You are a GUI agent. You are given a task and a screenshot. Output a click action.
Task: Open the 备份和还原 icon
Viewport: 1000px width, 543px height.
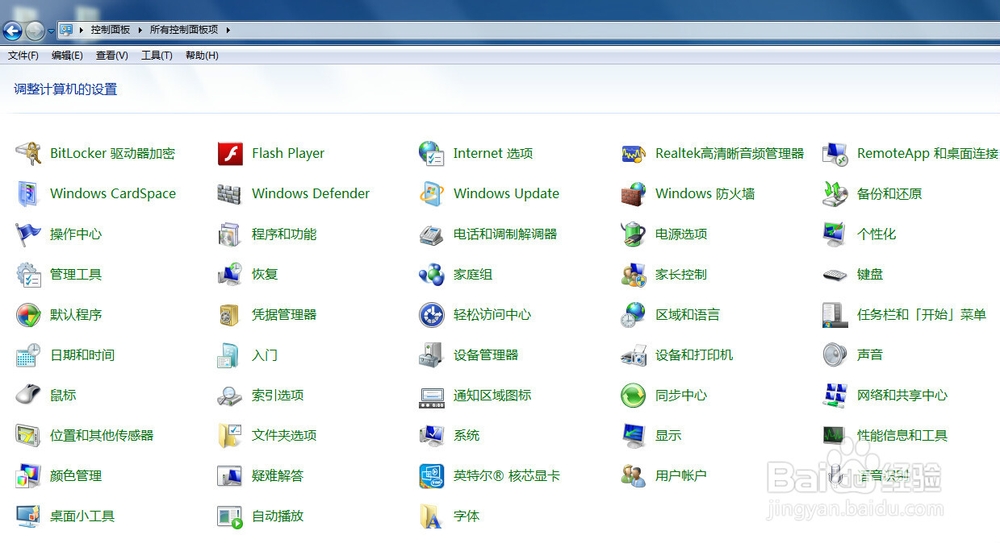click(x=835, y=194)
